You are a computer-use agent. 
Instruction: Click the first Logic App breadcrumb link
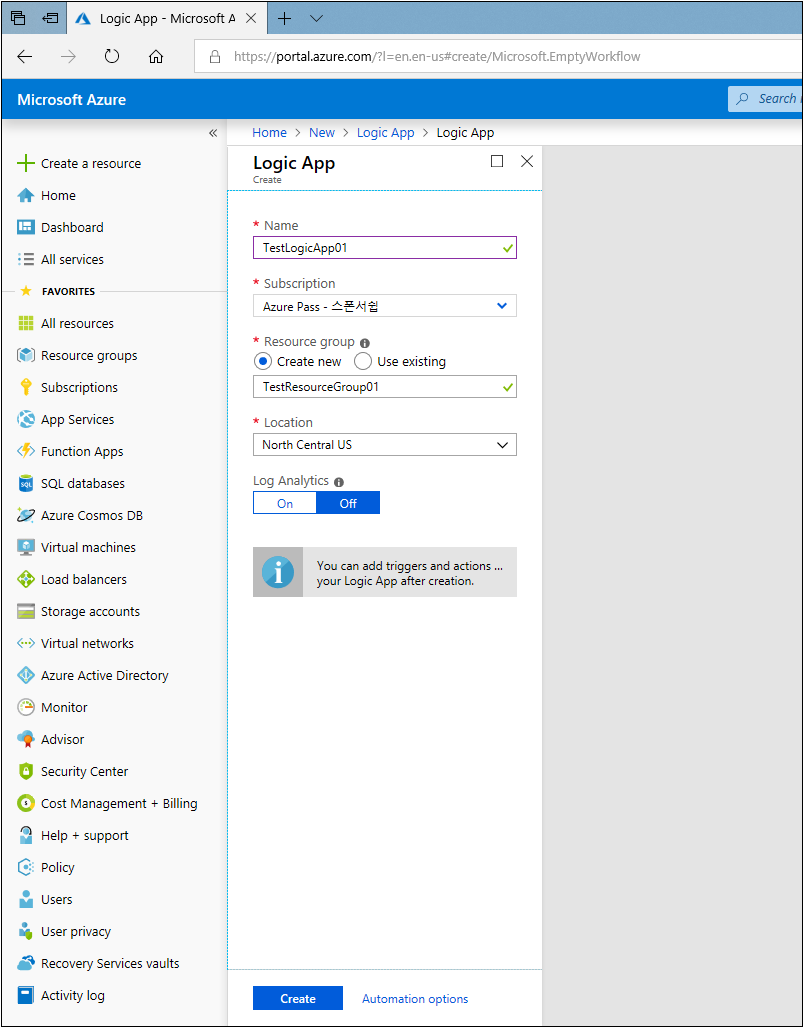386,132
